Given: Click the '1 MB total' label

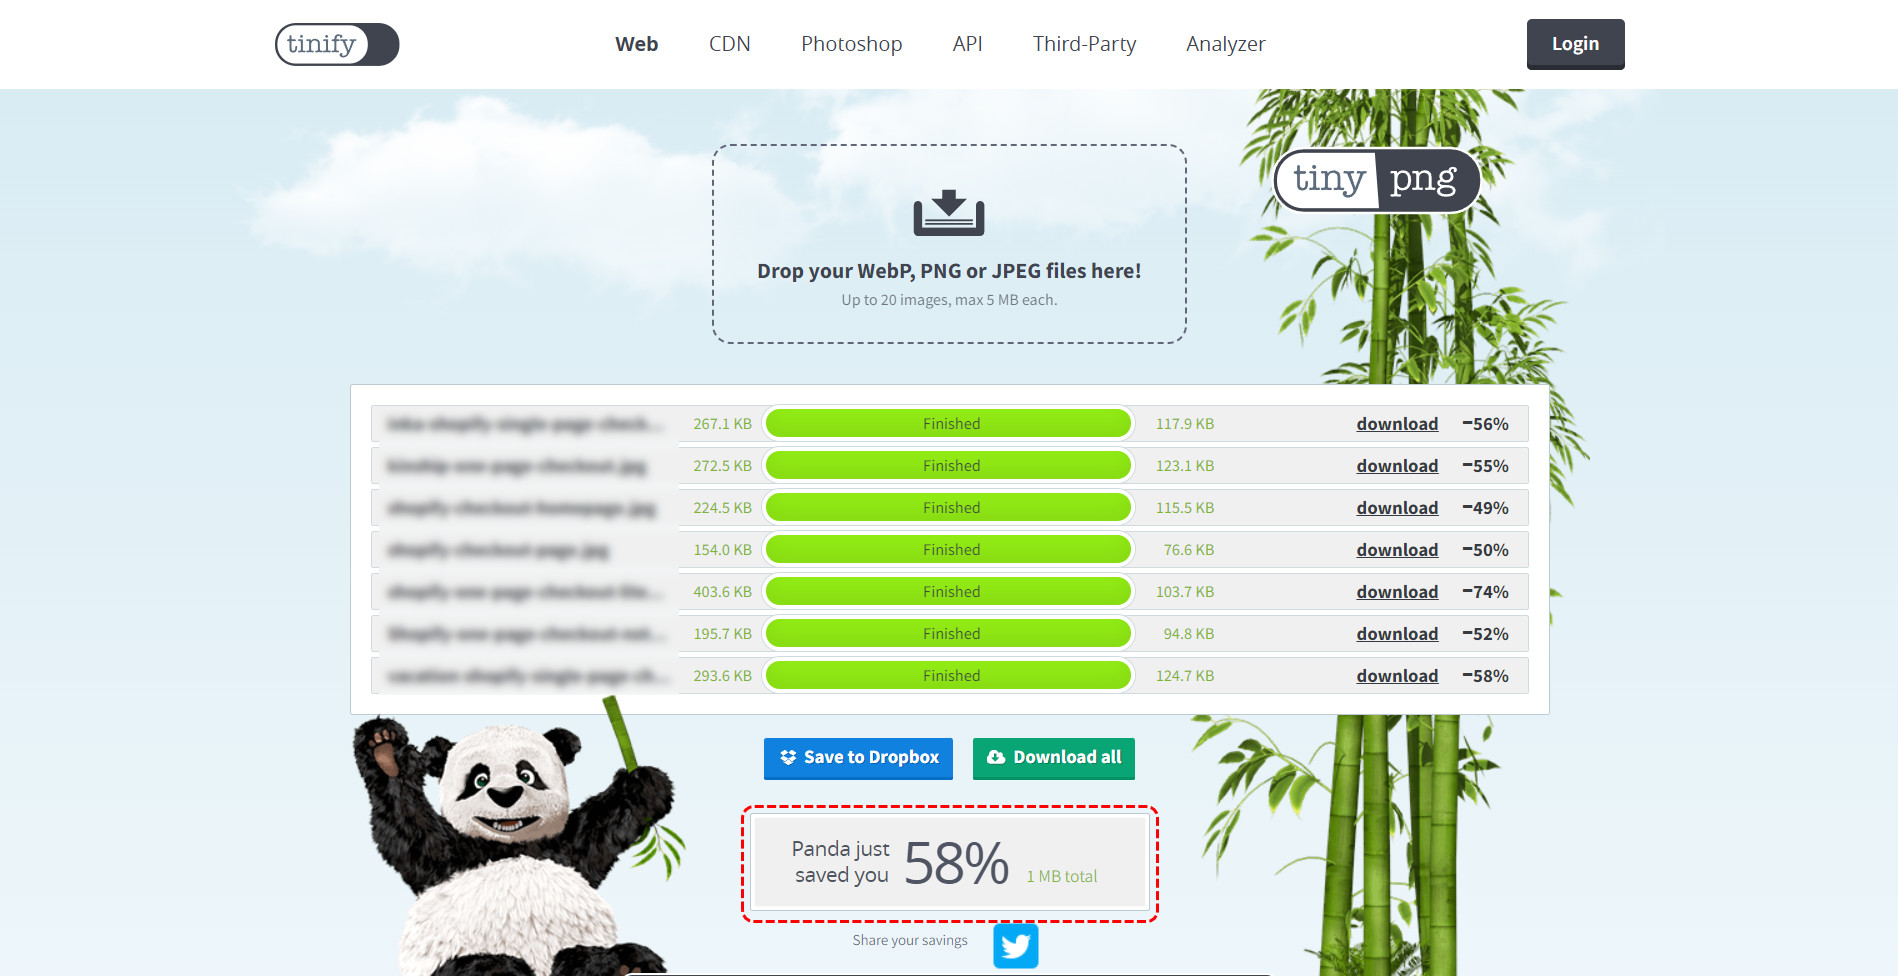Looking at the screenshot, I should tap(1061, 876).
